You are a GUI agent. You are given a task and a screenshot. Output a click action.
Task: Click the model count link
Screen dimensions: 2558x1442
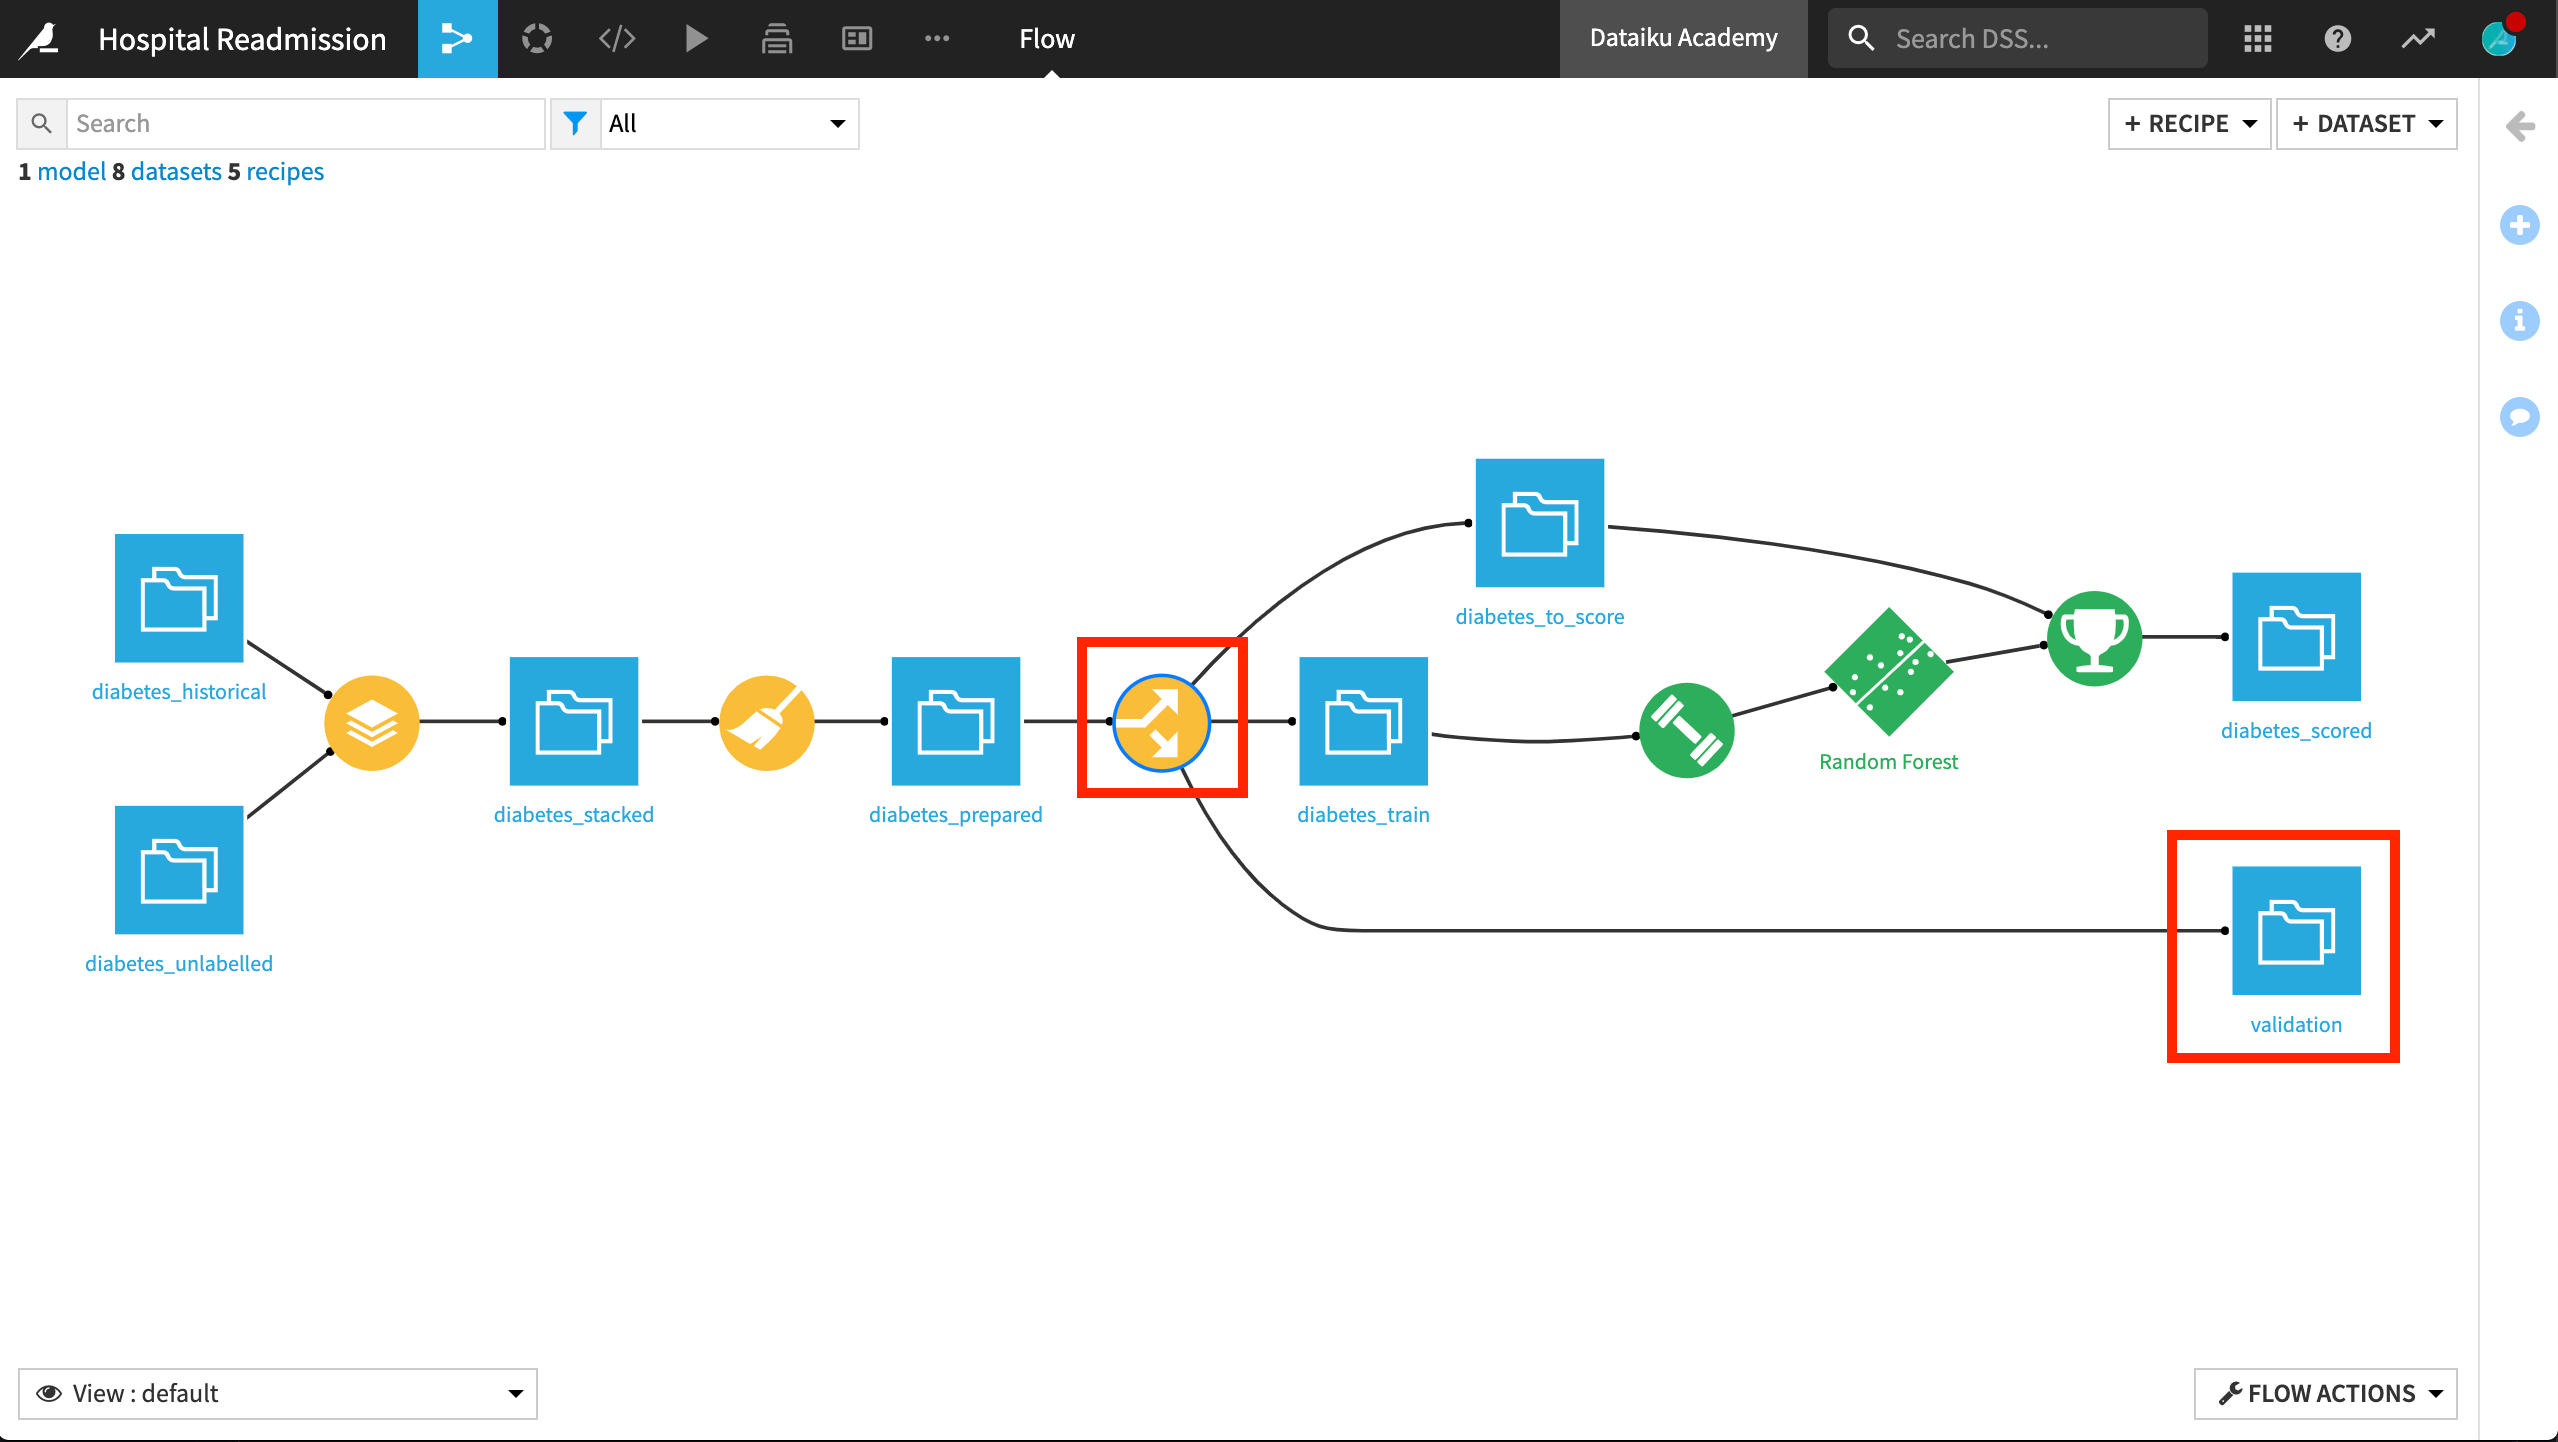71,172
